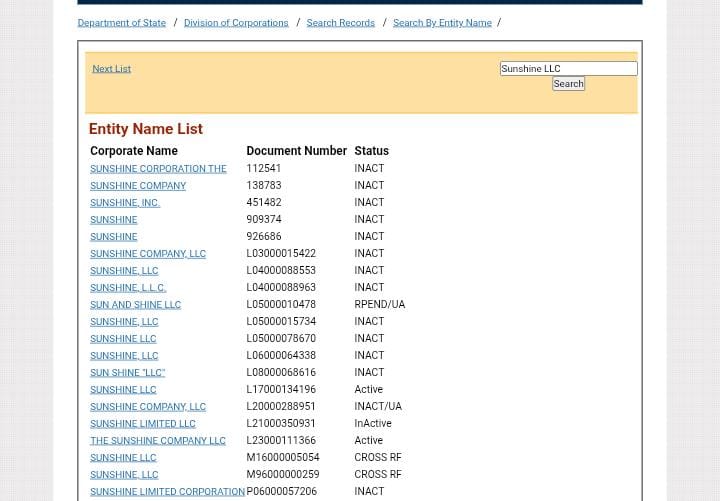This screenshot has height=501, width=720.
Task: Select the SUNSHINE LIMITED CORPORATION link
Action: point(167,492)
